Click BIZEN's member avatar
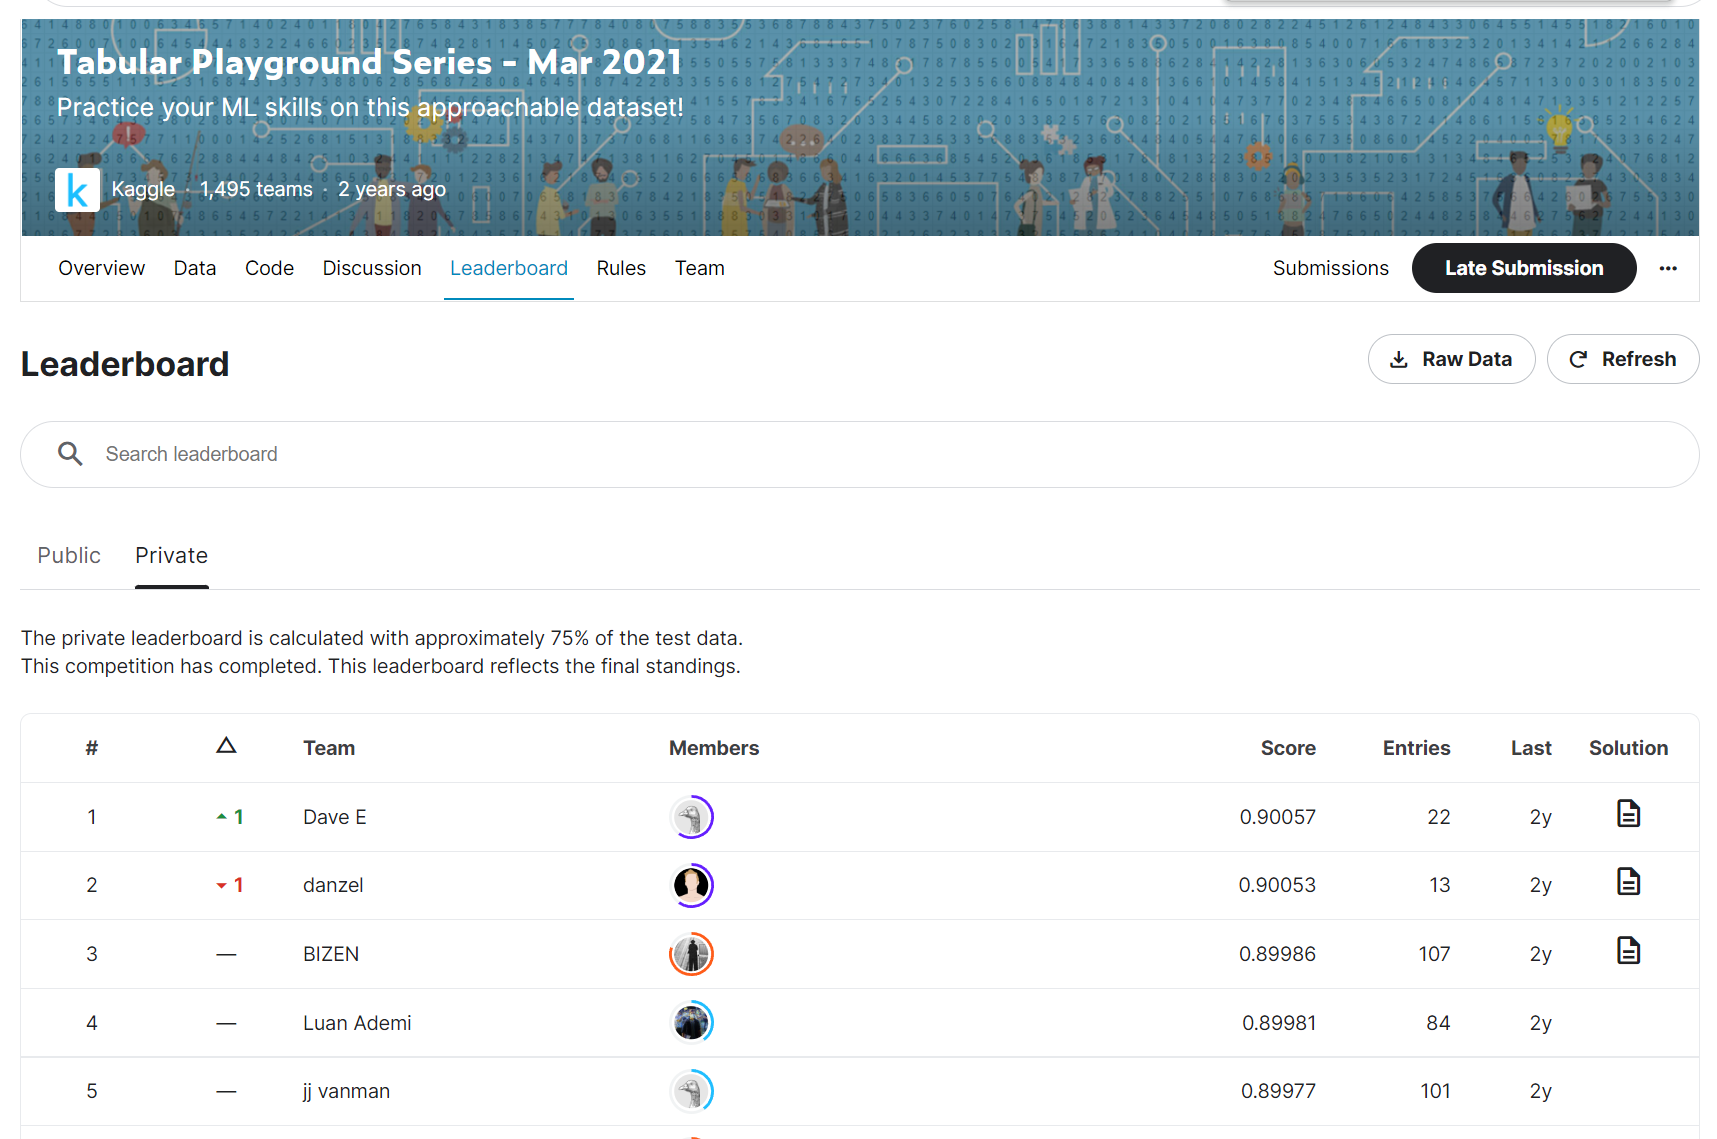1717x1139 pixels. click(691, 954)
